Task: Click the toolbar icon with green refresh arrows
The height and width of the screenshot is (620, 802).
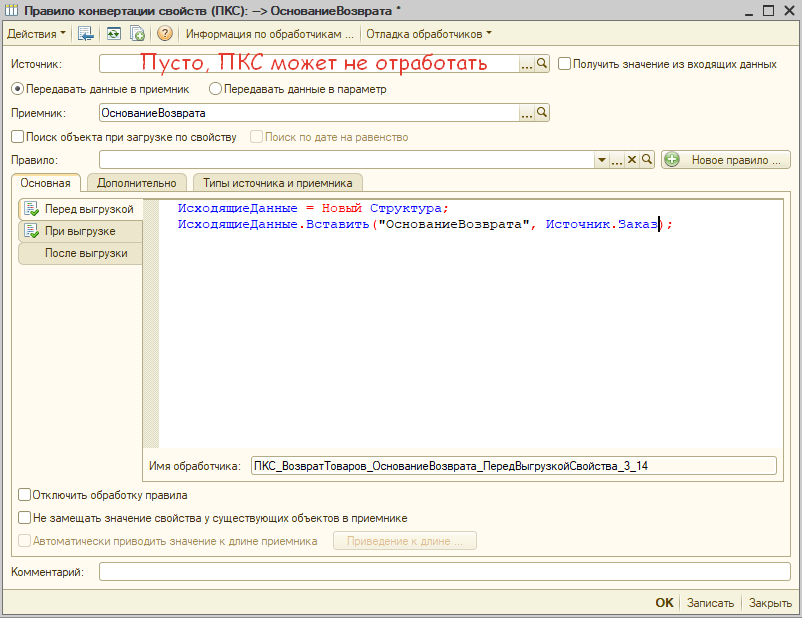Action: (x=114, y=34)
